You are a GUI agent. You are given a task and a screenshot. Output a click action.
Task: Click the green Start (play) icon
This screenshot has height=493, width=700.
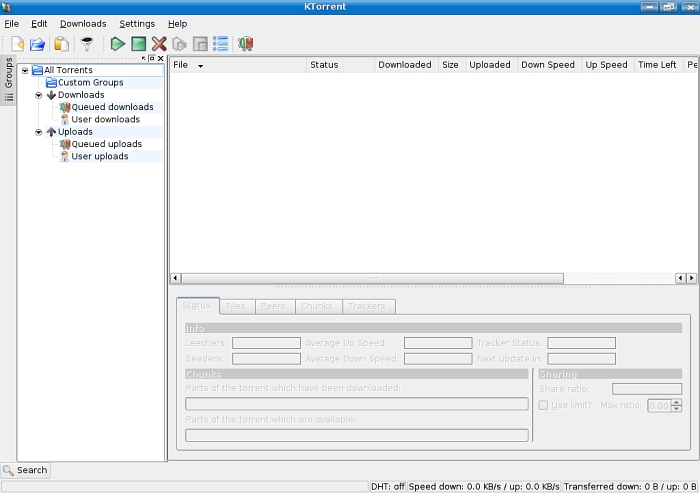[x=117, y=44]
